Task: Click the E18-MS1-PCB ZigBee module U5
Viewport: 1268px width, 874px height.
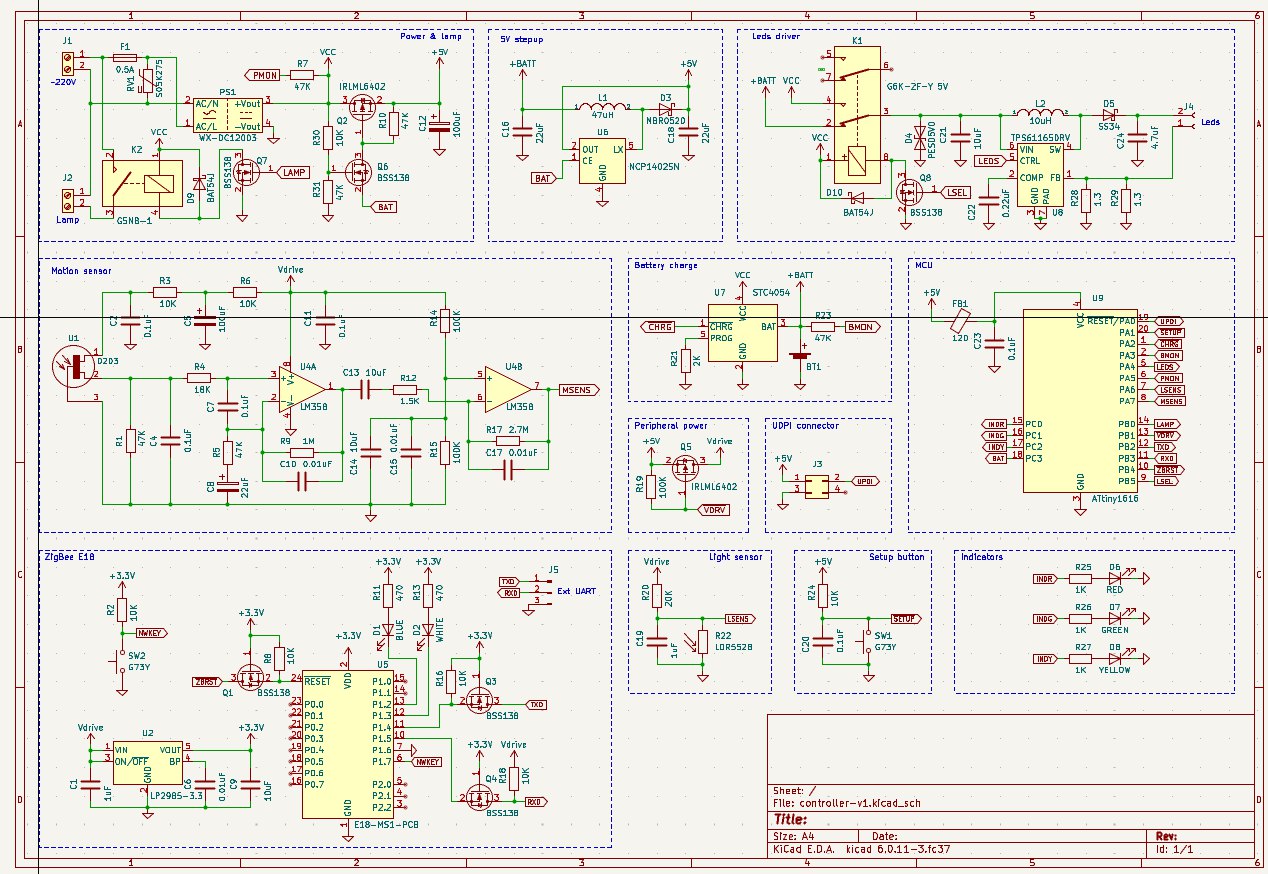Action: pyautogui.click(x=347, y=743)
